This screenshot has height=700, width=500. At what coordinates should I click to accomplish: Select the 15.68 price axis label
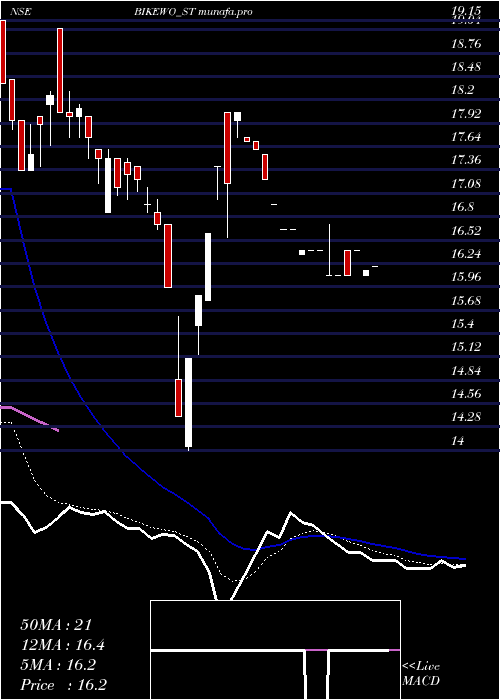466,300
